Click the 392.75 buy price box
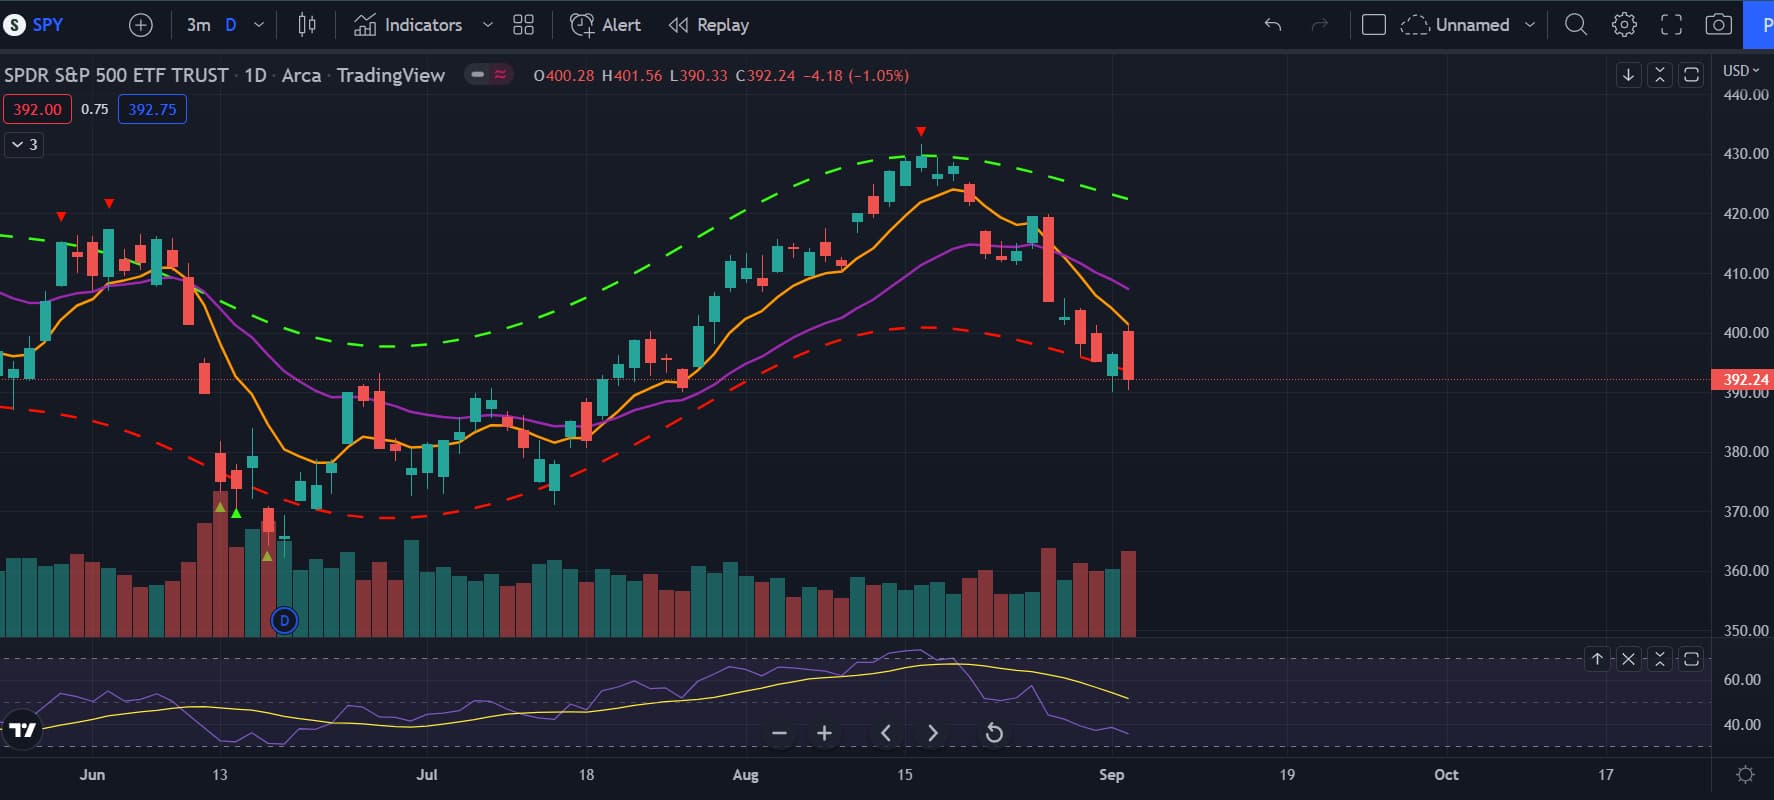 tap(152, 109)
